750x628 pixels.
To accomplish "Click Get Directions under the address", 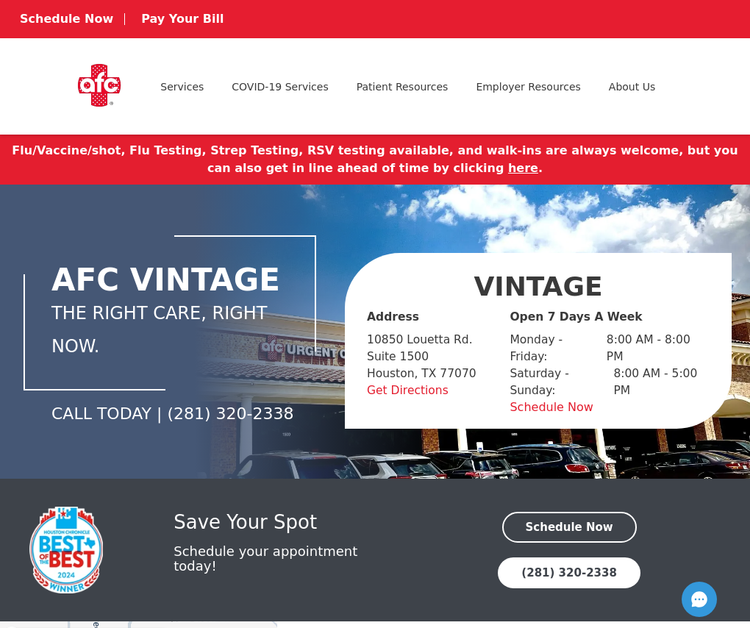I will click(407, 390).
